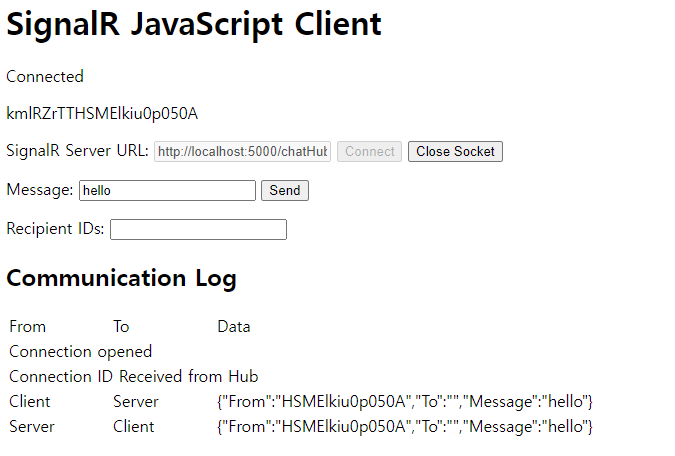Click the Close Socket button
Viewport: 675px width, 456px height.
(x=455, y=152)
